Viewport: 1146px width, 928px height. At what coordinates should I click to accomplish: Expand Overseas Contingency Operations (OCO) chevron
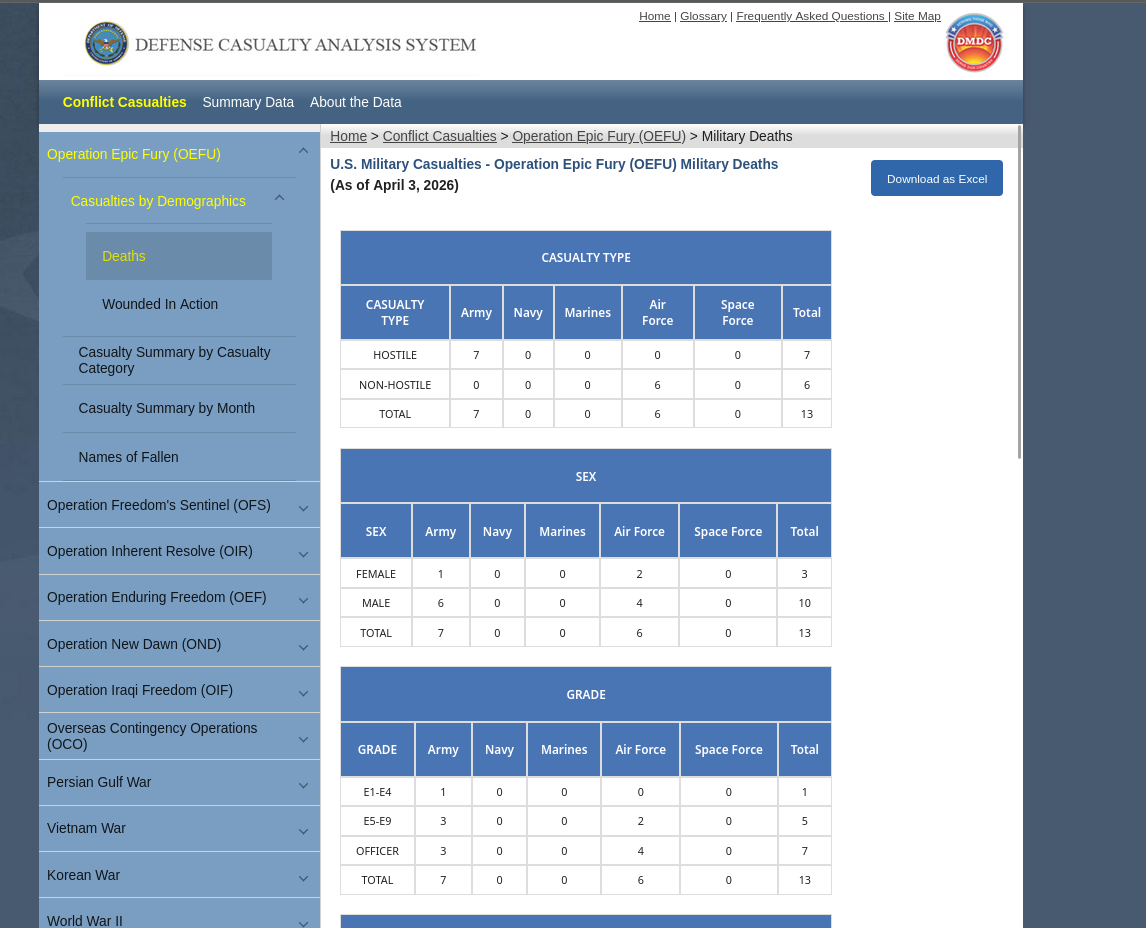(x=303, y=739)
